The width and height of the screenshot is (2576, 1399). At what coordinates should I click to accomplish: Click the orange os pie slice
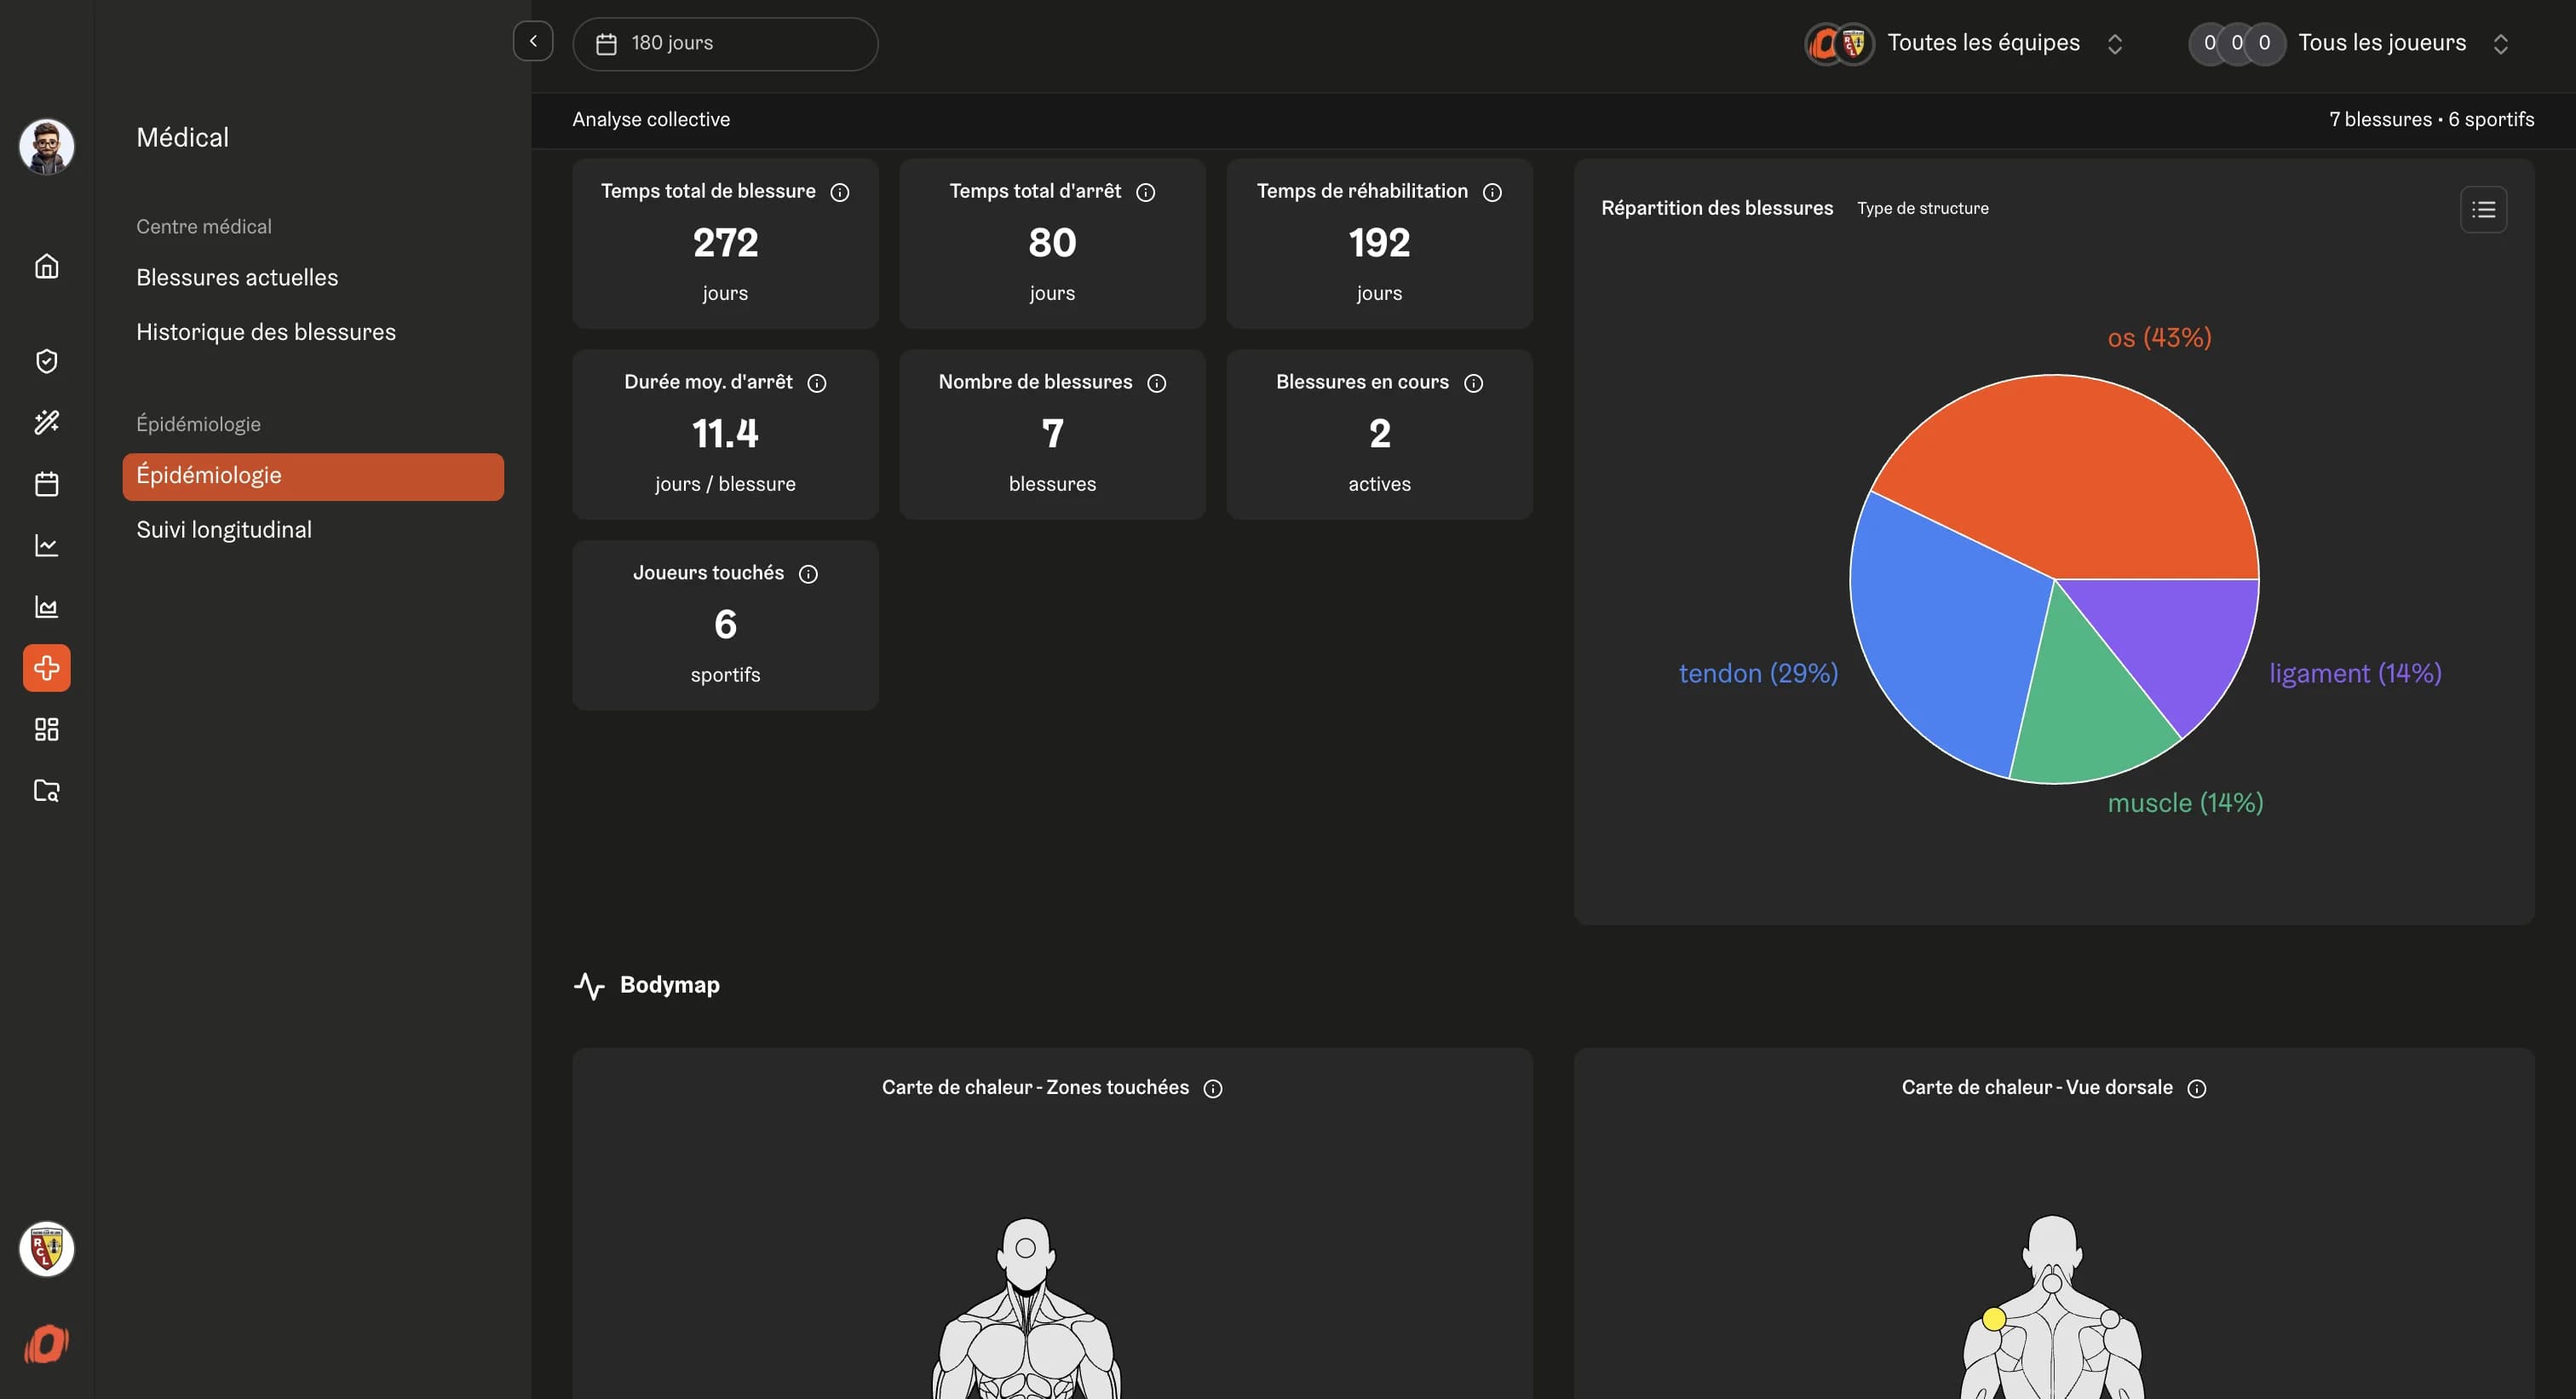2080,470
